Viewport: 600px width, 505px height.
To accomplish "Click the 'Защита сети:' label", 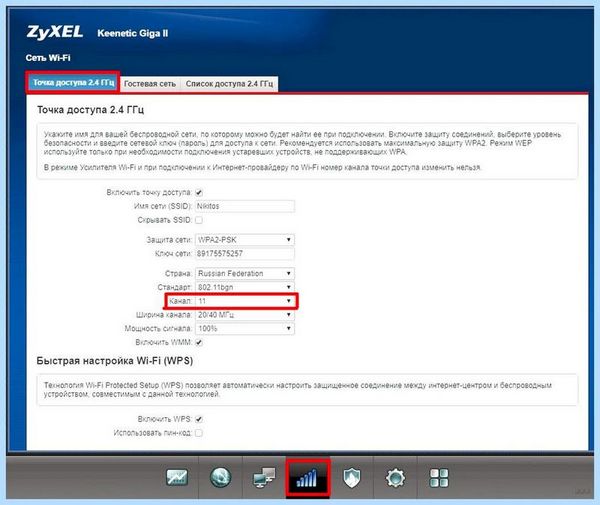I will coord(169,240).
